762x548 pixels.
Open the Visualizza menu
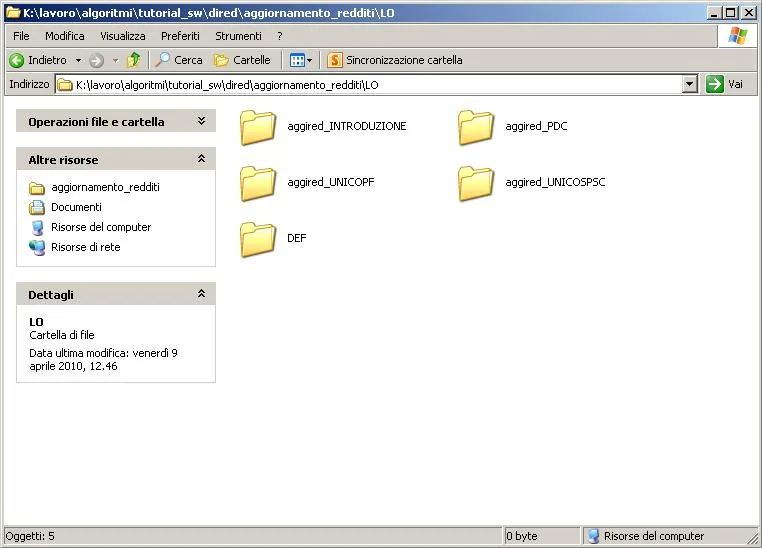122,36
